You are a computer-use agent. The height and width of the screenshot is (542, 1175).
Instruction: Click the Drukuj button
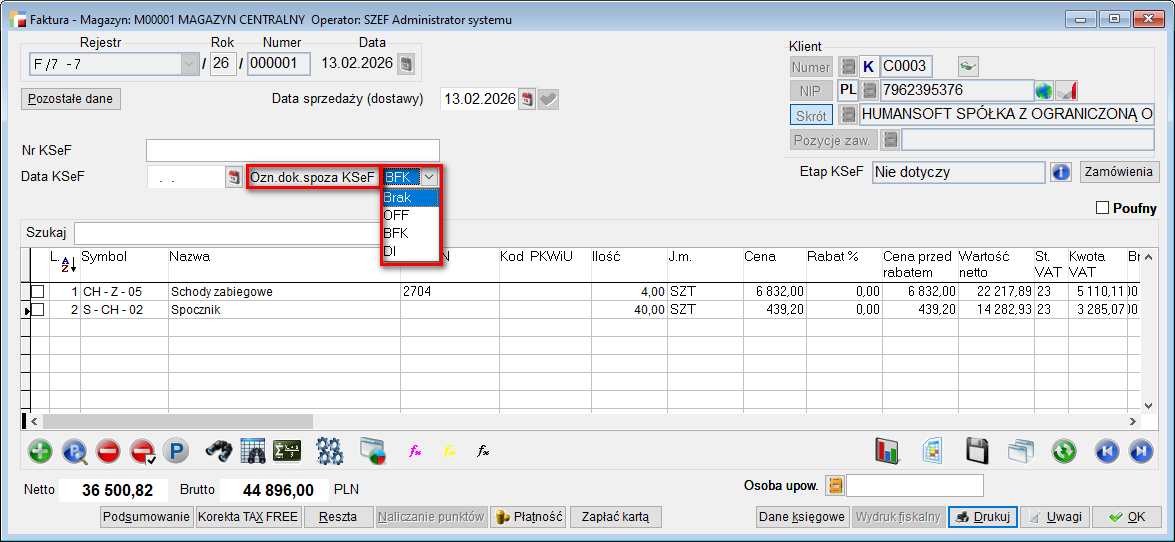coord(982,517)
